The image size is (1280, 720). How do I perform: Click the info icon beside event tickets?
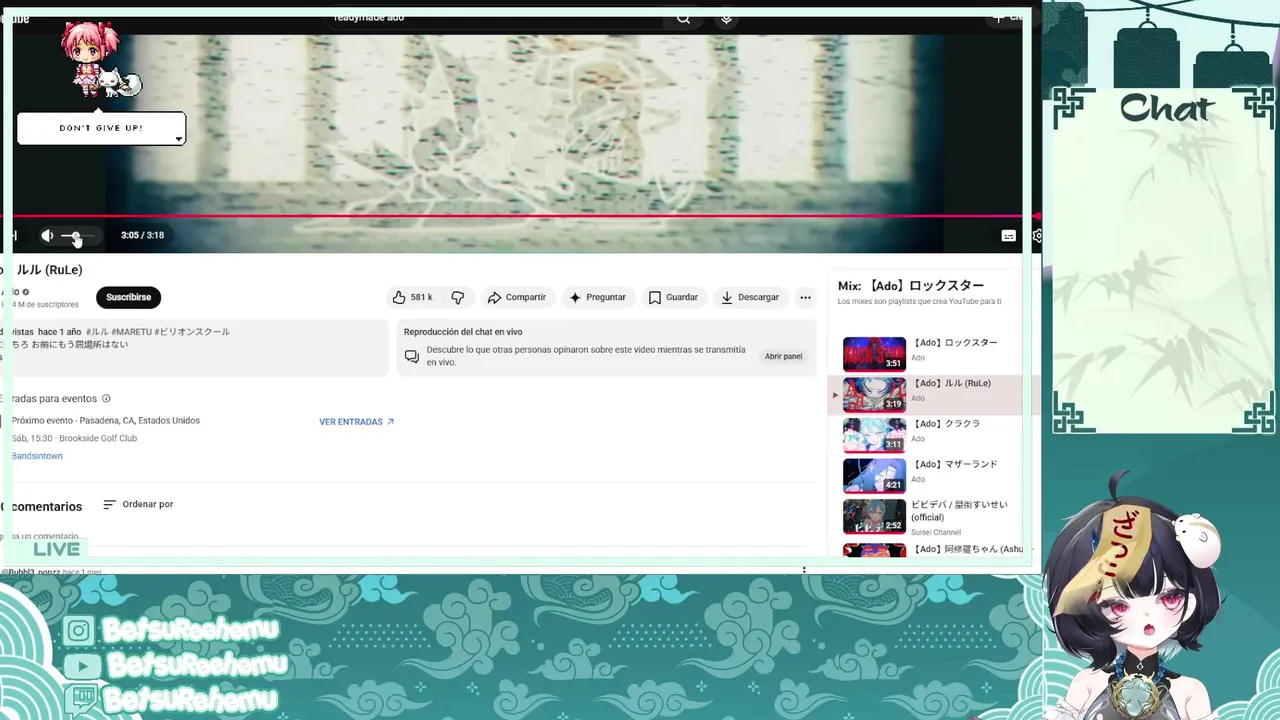tap(106, 399)
